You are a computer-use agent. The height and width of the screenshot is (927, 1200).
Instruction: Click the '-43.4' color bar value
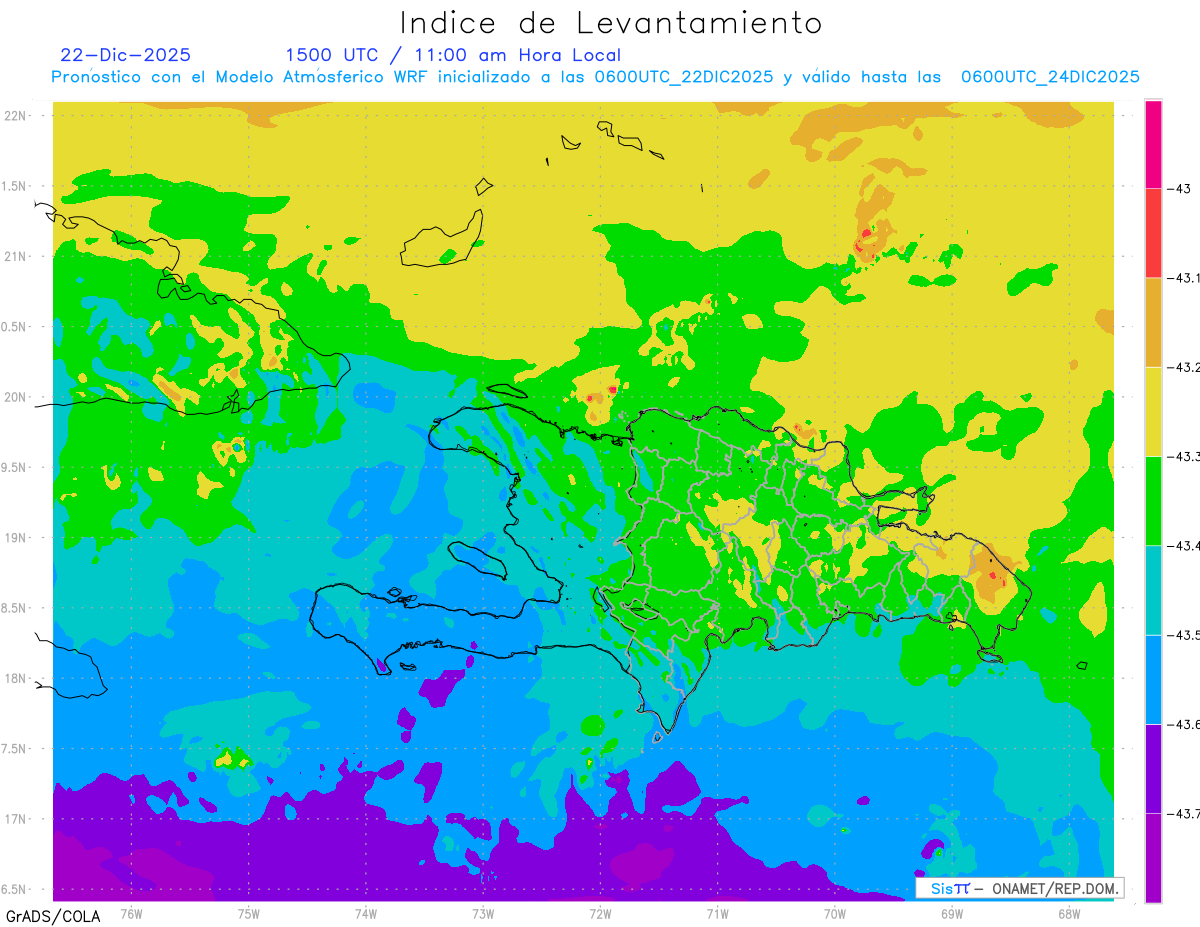point(1183,546)
